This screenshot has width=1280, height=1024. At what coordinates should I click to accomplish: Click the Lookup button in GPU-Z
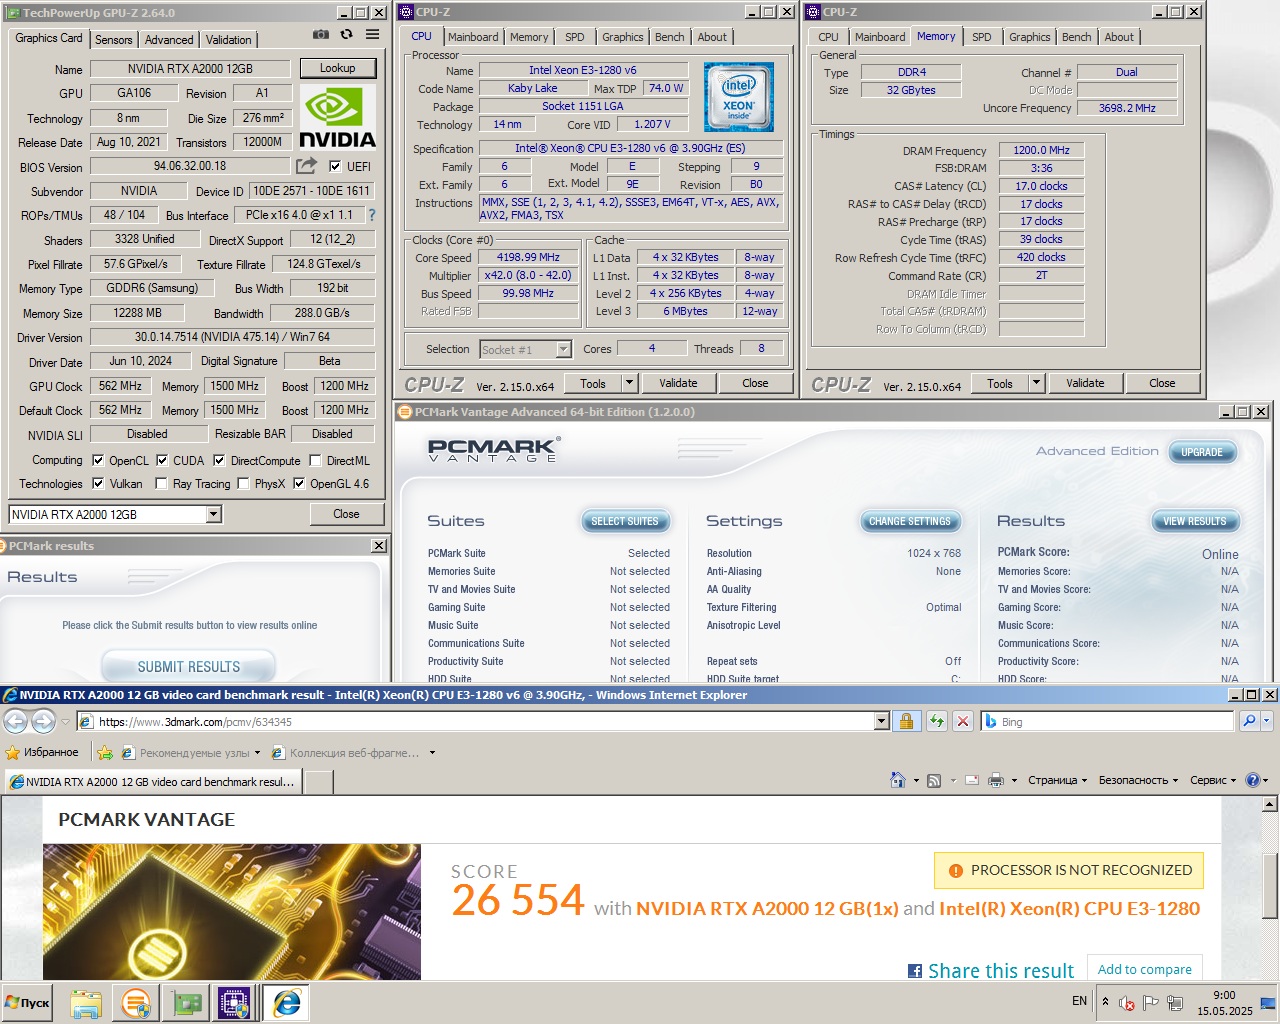click(338, 68)
